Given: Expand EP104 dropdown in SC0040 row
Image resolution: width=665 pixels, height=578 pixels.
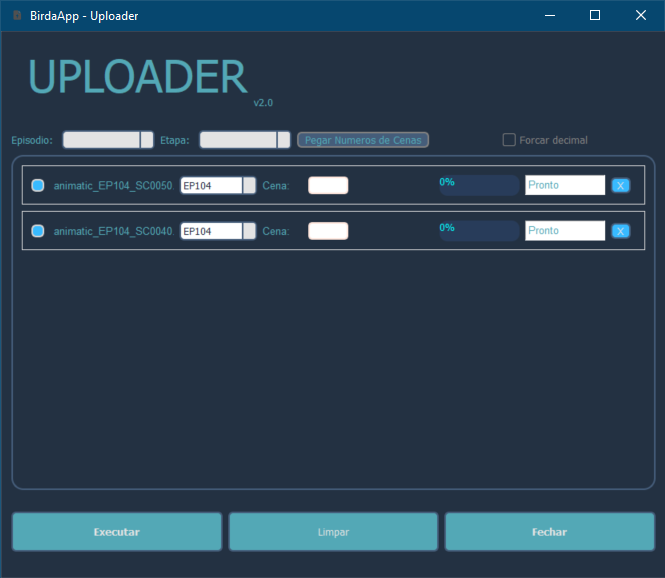Looking at the screenshot, I should pos(249,231).
